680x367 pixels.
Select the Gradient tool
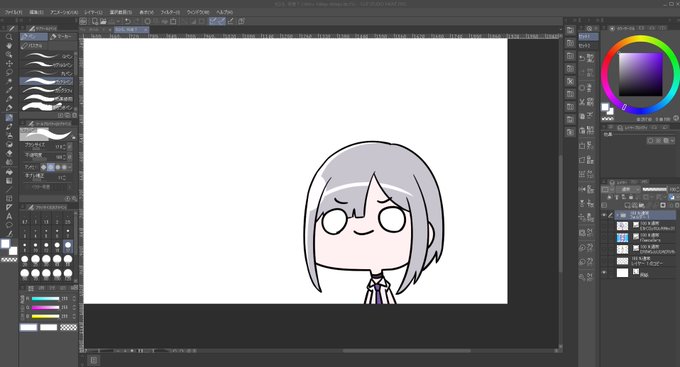pyautogui.click(x=9, y=180)
